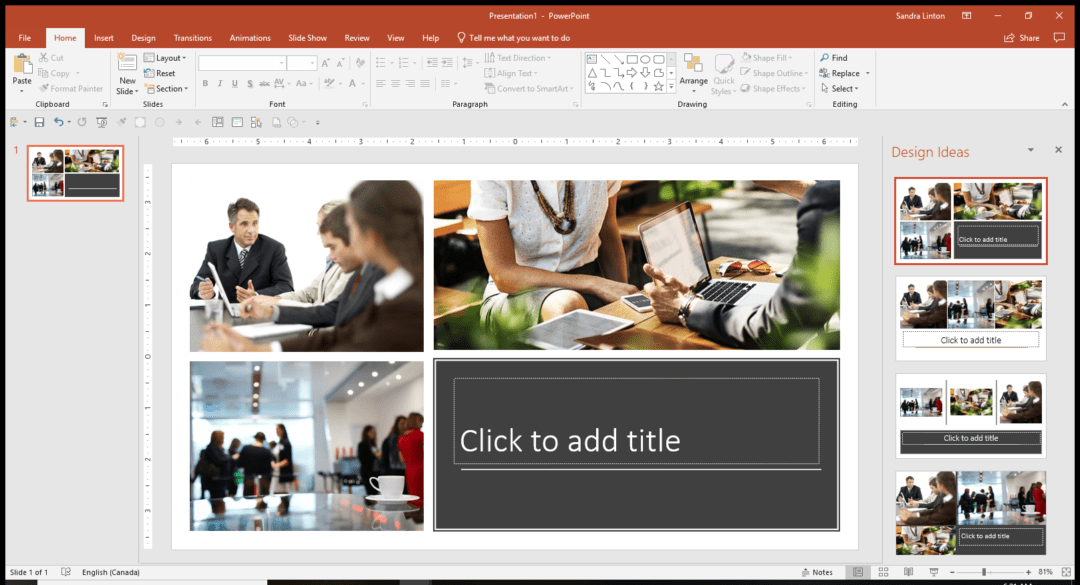Screen dimensions: 1080x585
Task: Open the Animations ribbon tab
Action: click(x=250, y=37)
